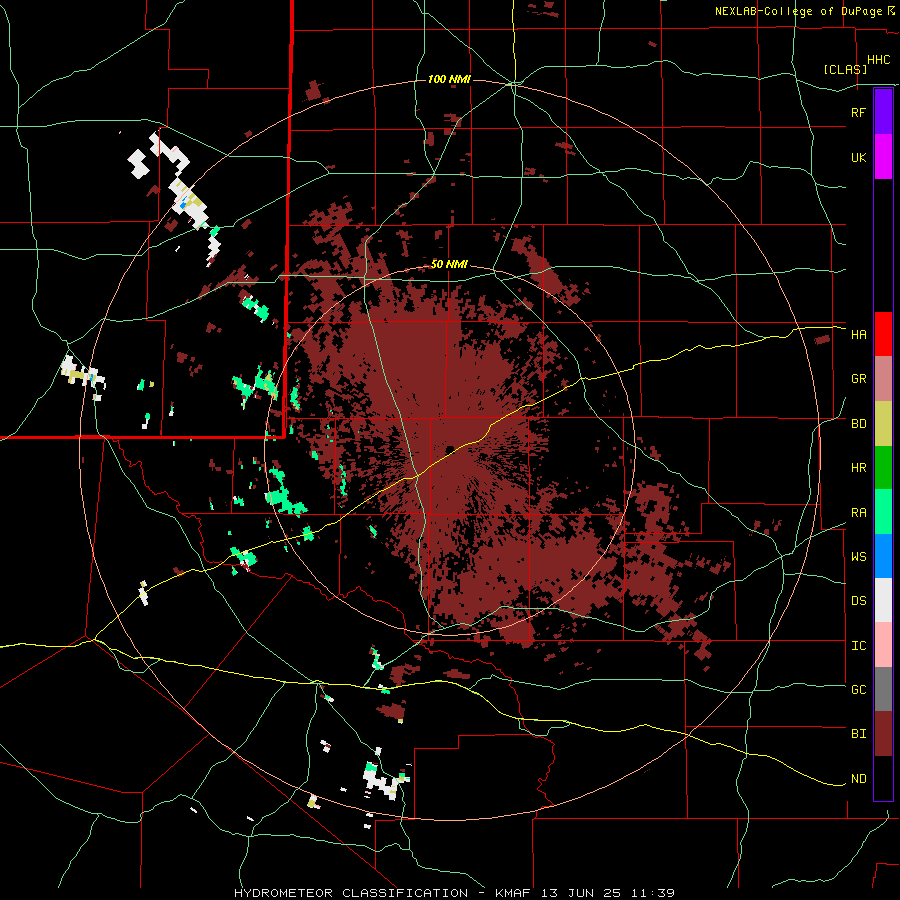Click the brown BI legend swatch
Screen dimensions: 900x900
pos(883,734)
